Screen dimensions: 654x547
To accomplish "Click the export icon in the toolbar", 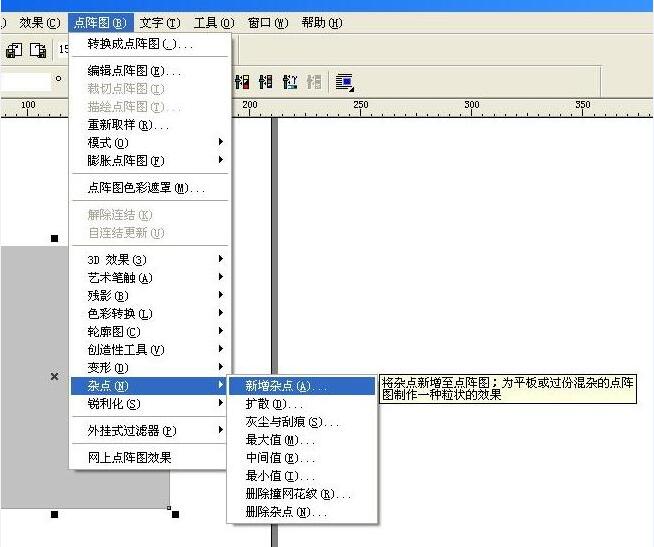I will pyautogui.click(x=38, y=50).
